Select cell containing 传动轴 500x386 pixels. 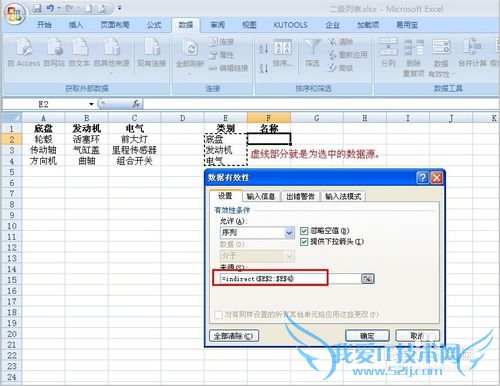43,150
